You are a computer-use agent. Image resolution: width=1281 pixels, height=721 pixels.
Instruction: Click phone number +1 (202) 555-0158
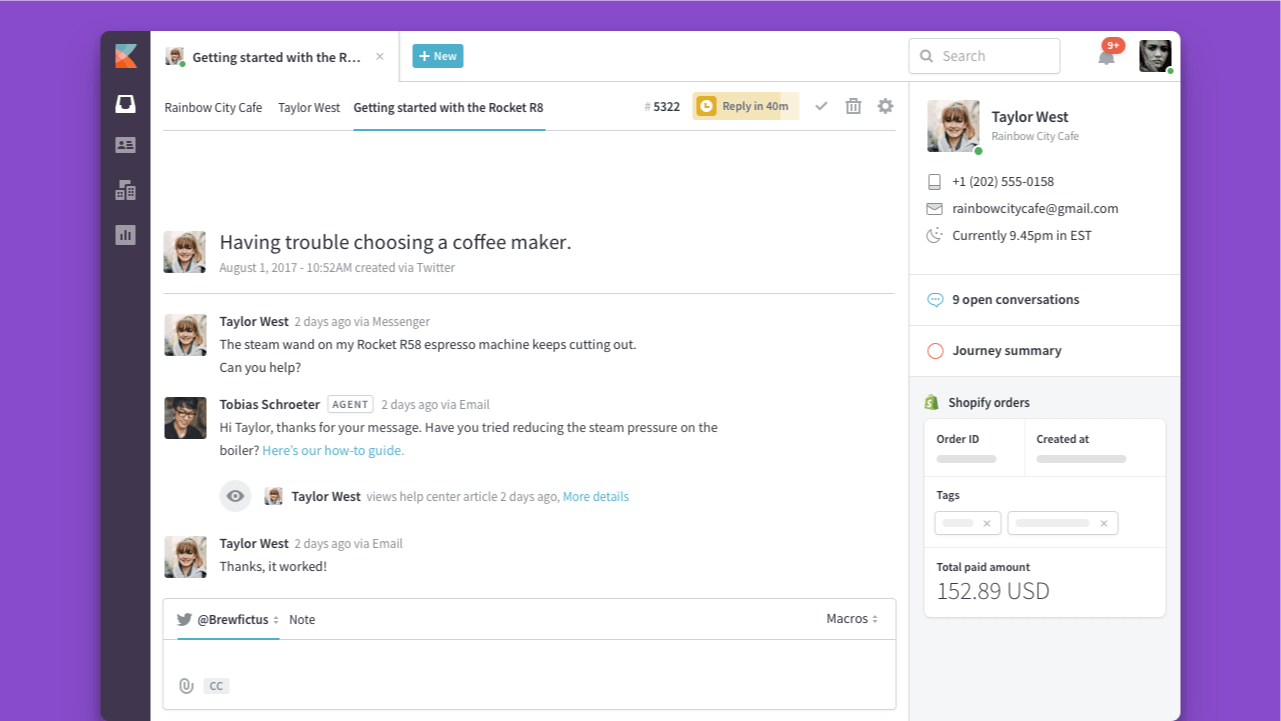1003,182
